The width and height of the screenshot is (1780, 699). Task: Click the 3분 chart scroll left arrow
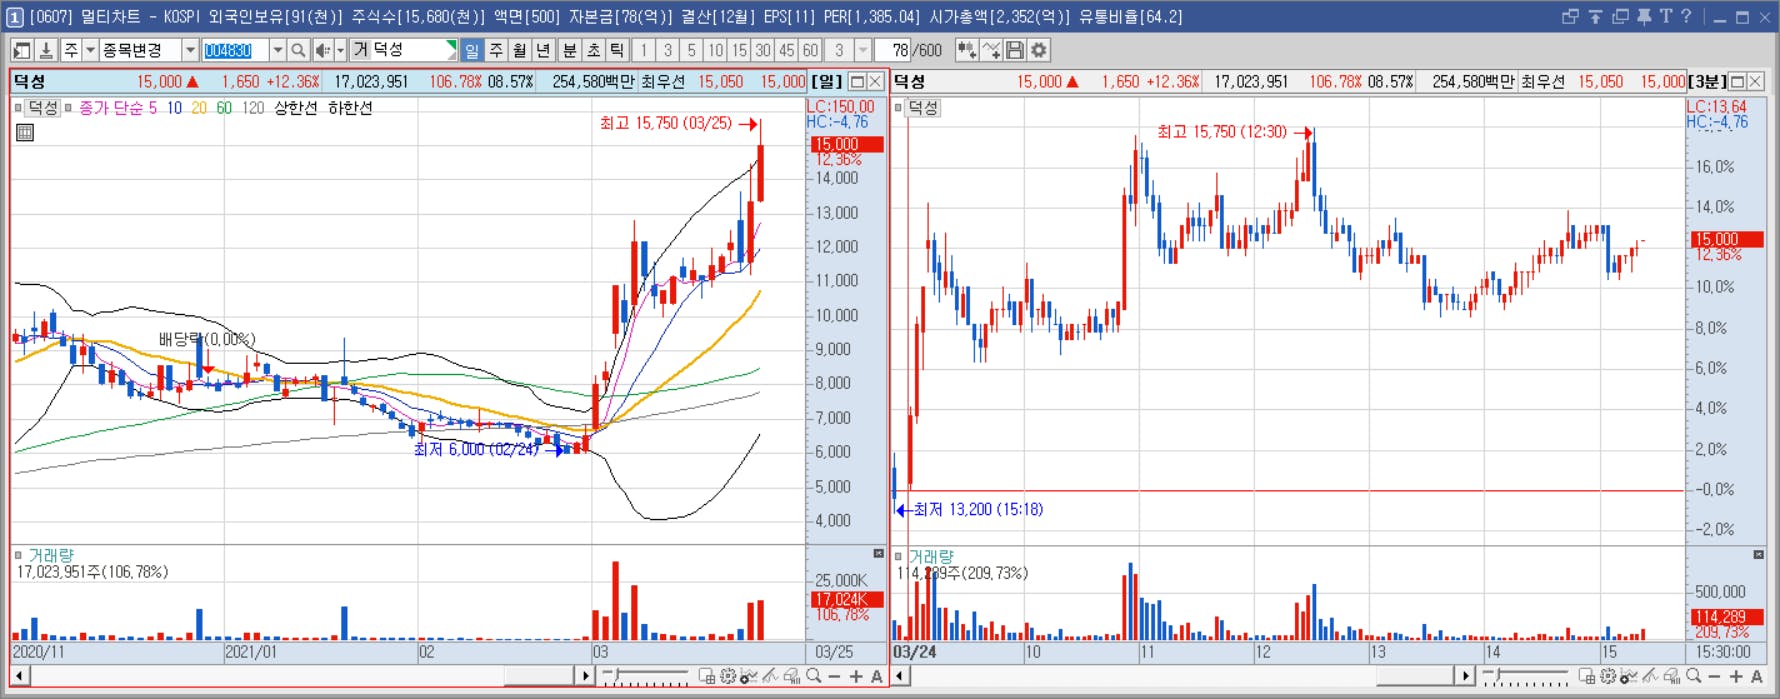[900, 676]
